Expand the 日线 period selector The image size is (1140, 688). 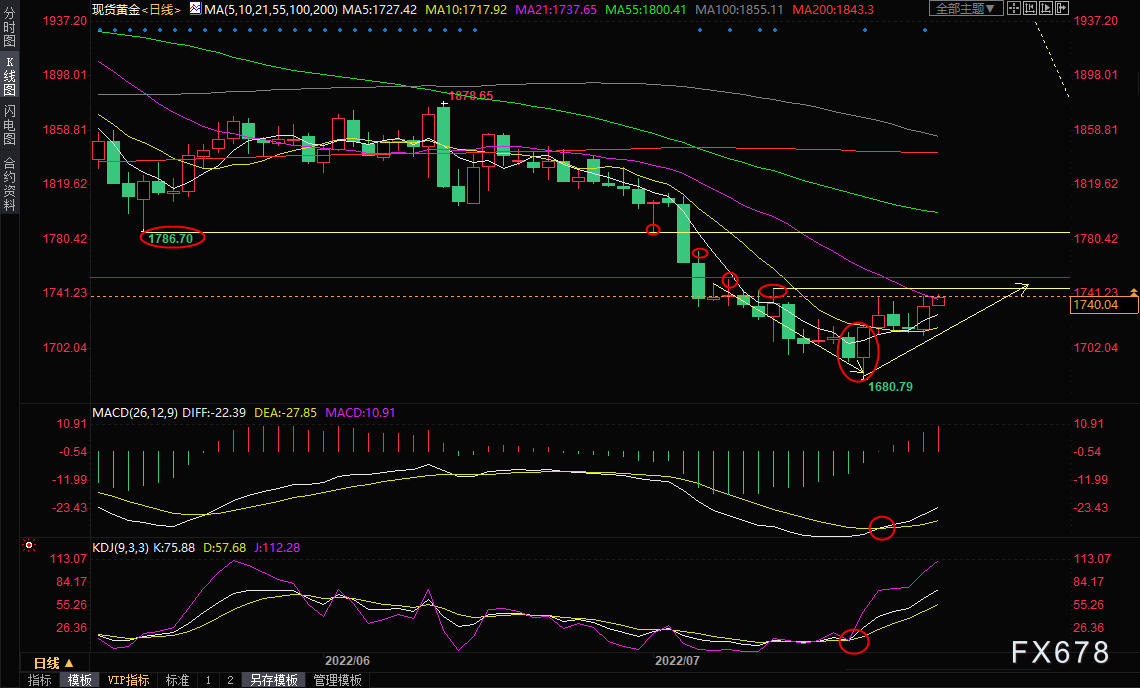pos(54,663)
